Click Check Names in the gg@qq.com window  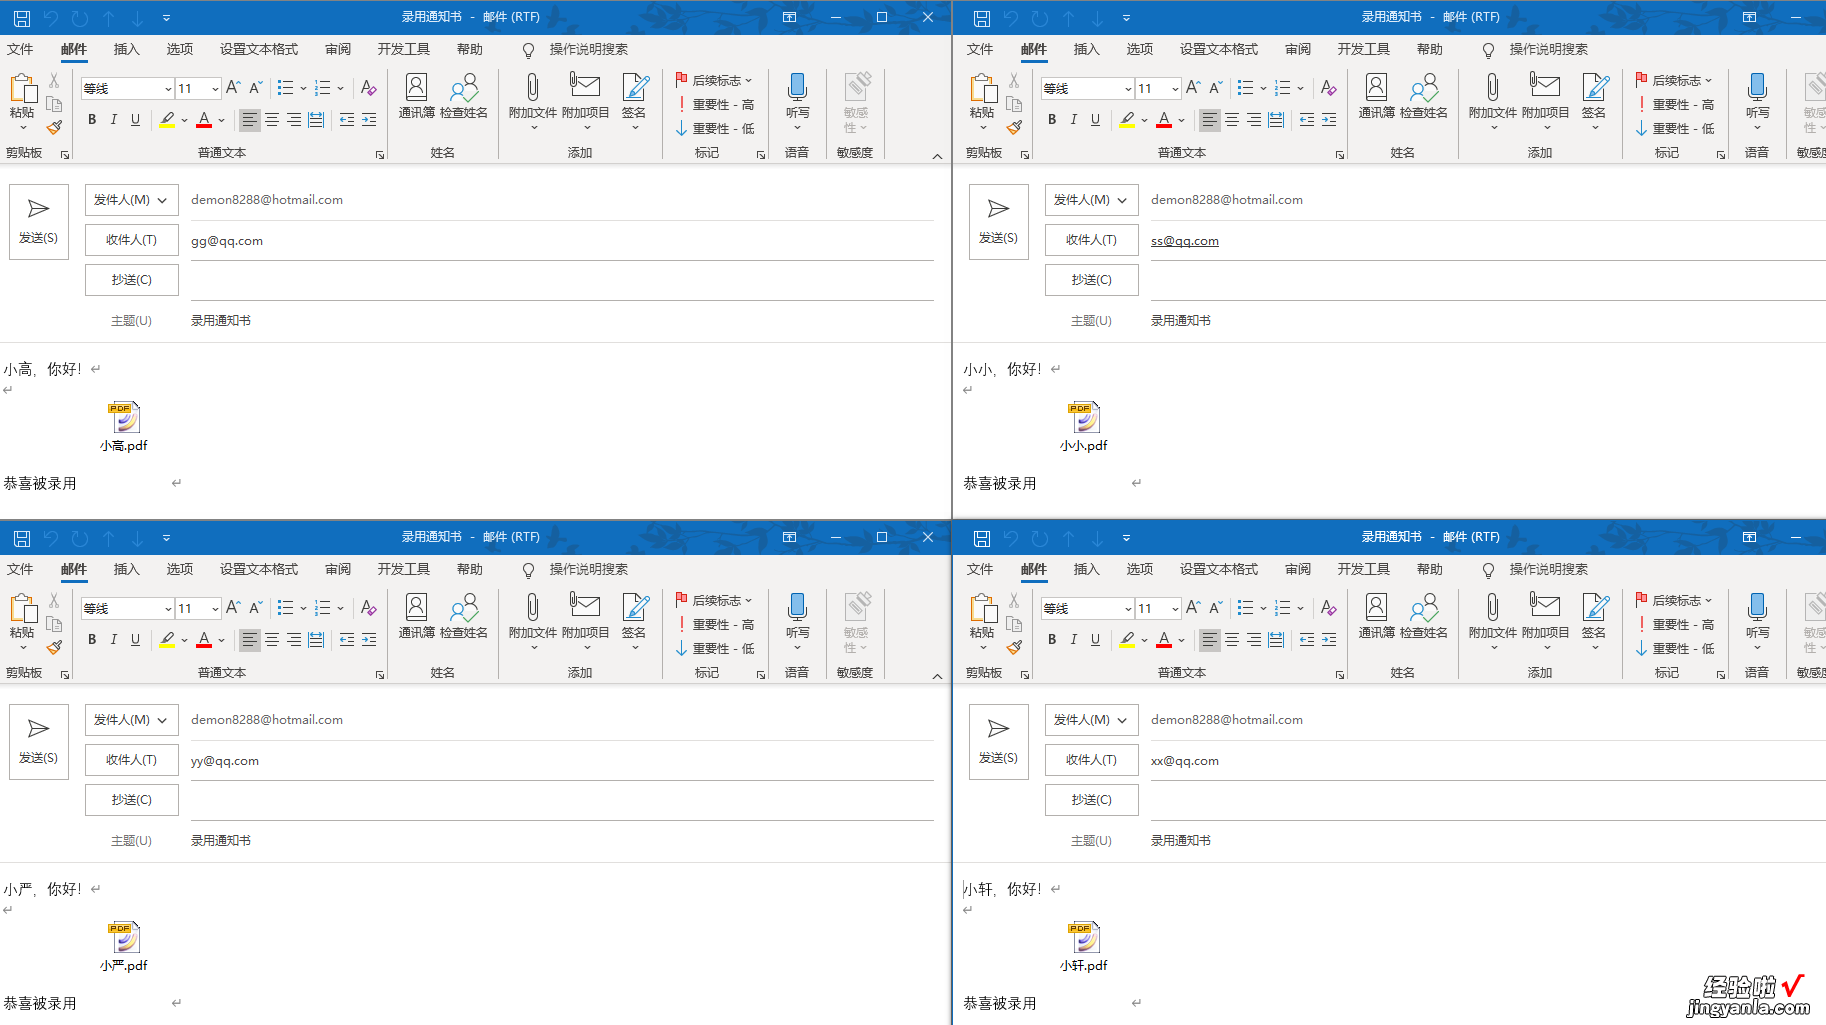464,97
